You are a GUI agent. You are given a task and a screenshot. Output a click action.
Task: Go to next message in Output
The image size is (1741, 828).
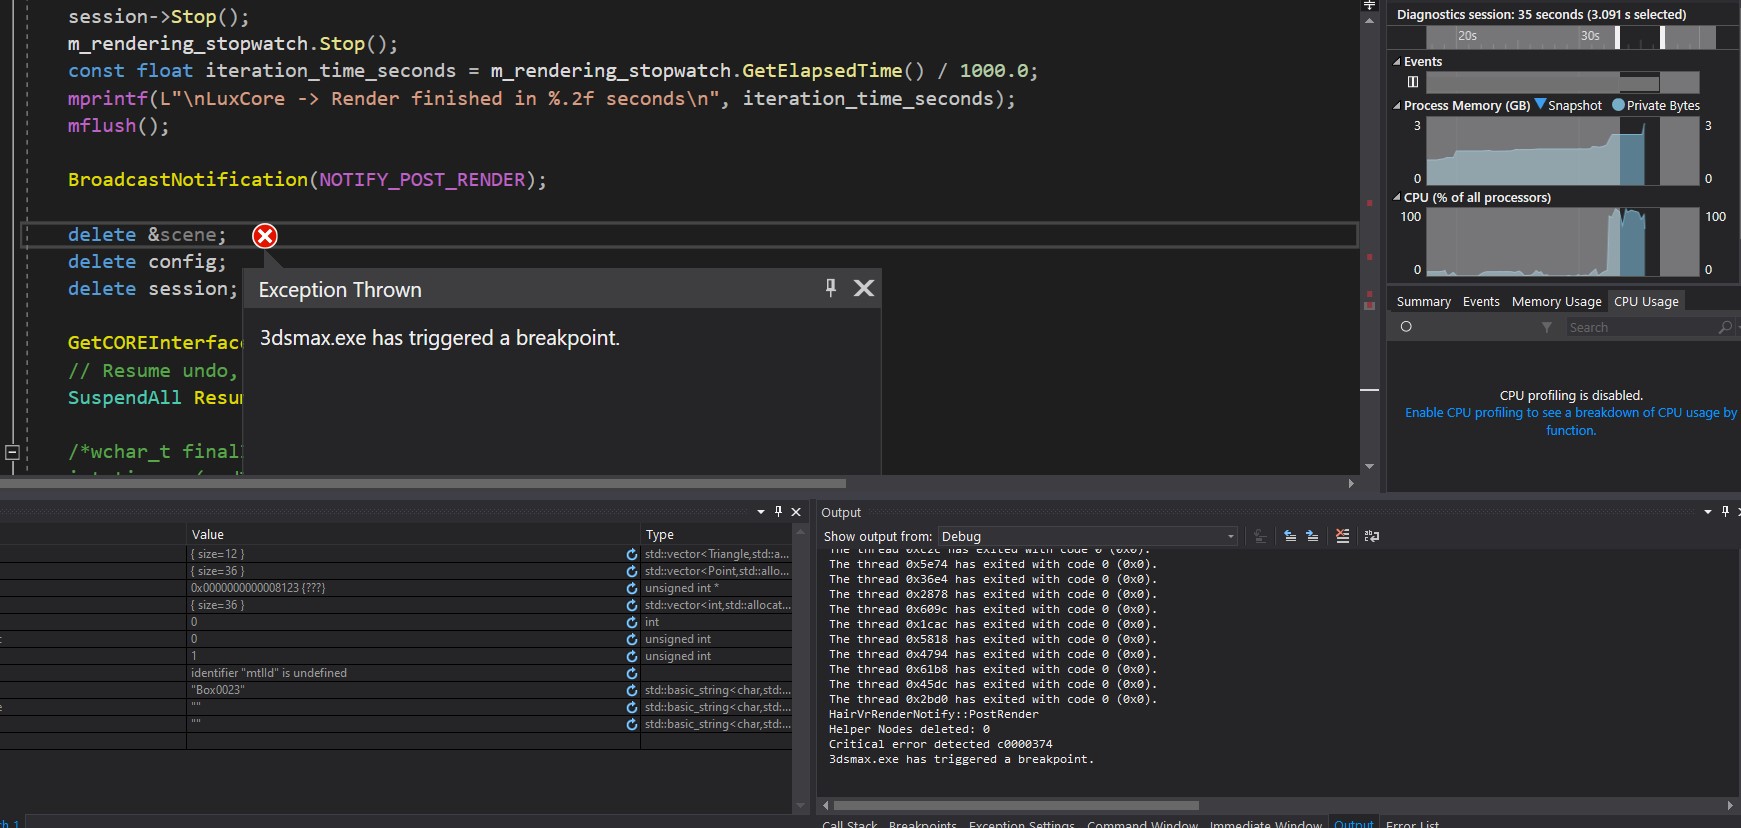(1312, 536)
